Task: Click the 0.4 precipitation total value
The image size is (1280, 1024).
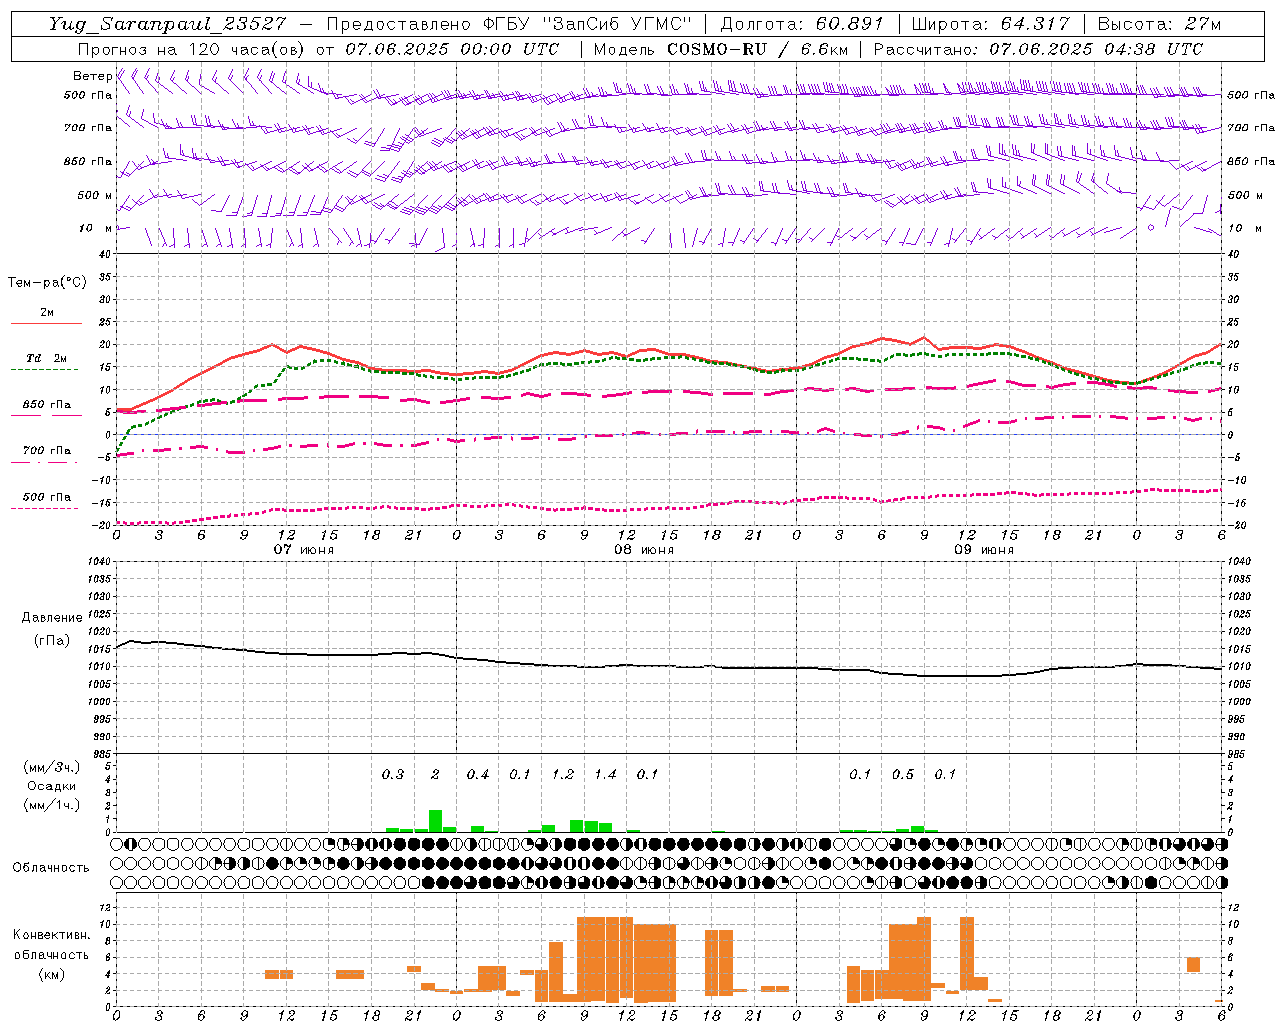Action: pyautogui.click(x=478, y=774)
